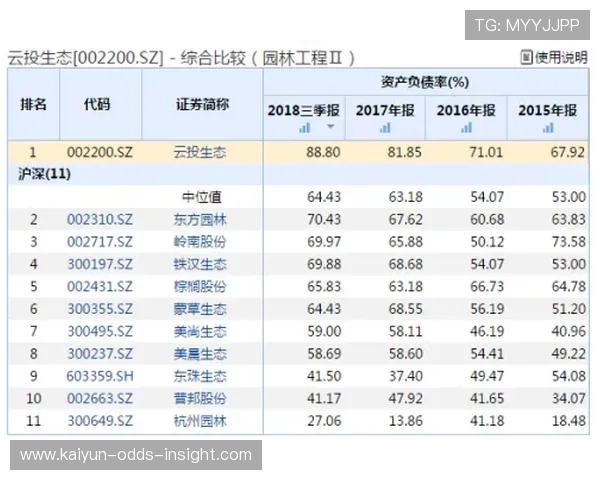
Task: Open the 东珠生态 security name link
Action: point(200,376)
